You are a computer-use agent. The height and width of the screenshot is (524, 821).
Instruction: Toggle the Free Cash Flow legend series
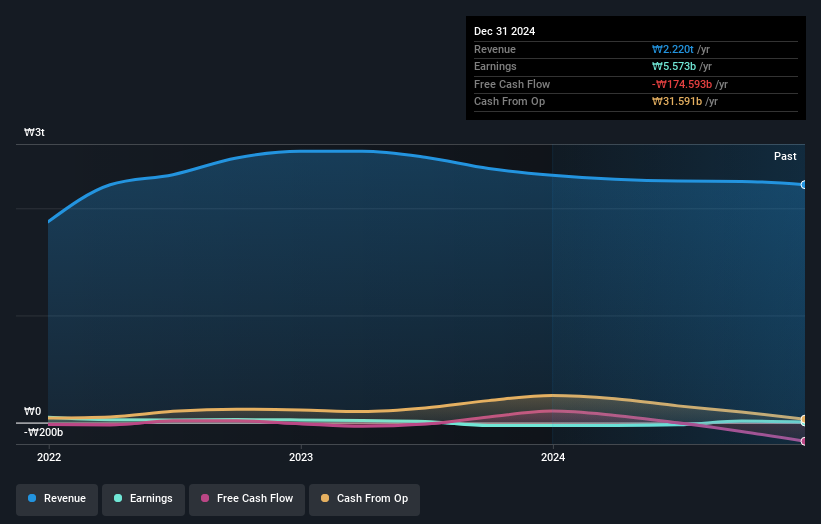pyautogui.click(x=247, y=499)
